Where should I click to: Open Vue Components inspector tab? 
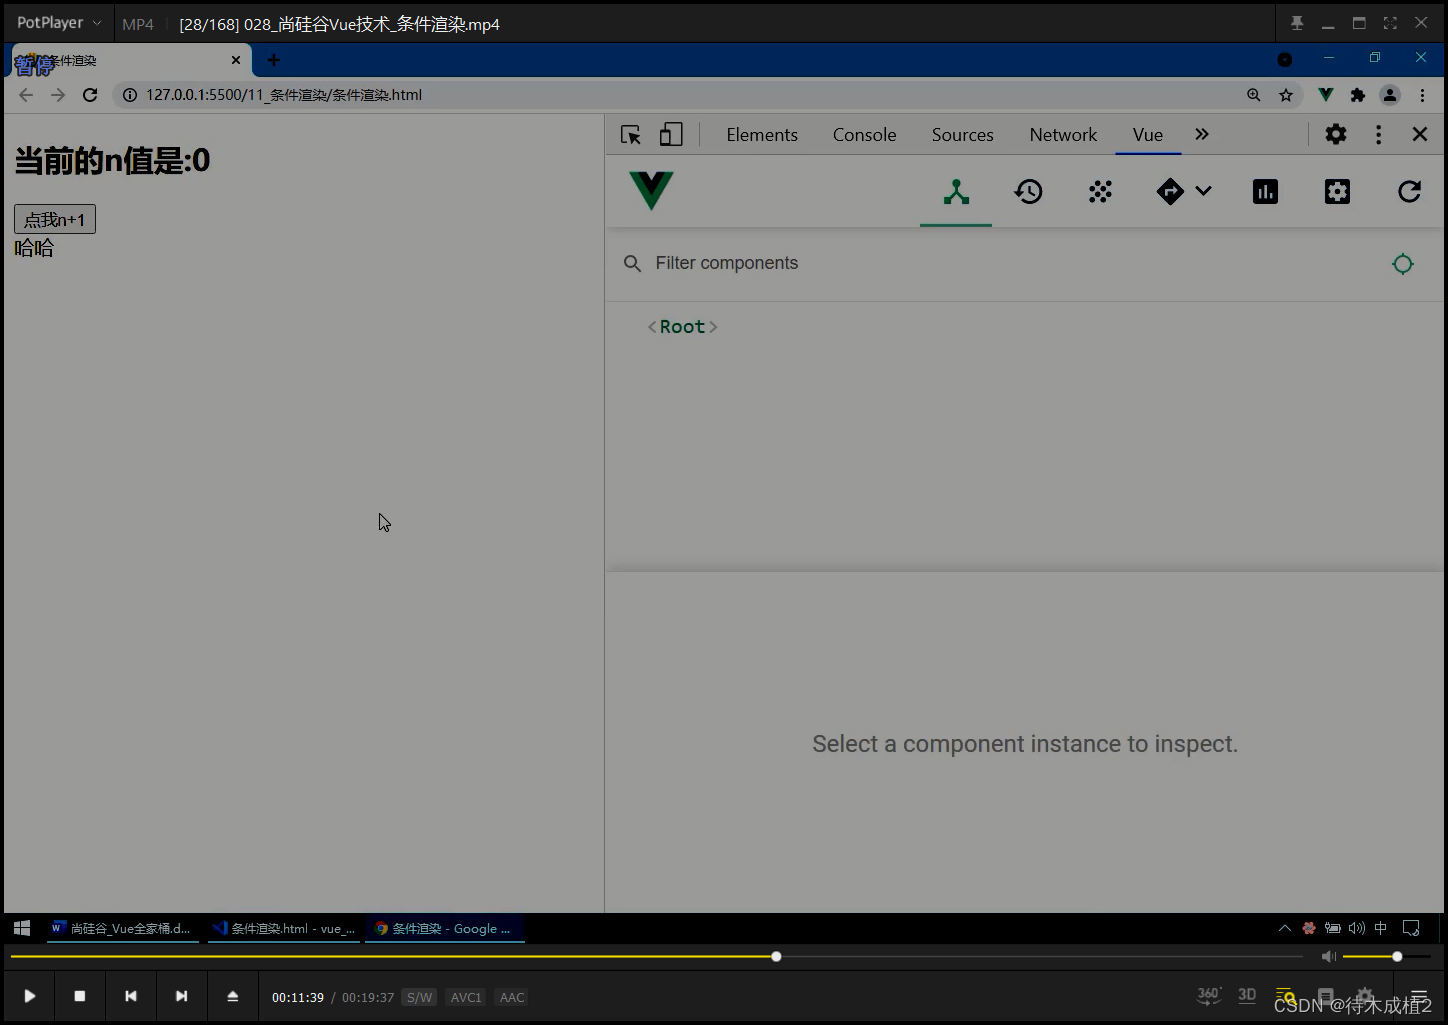coord(956,192)
